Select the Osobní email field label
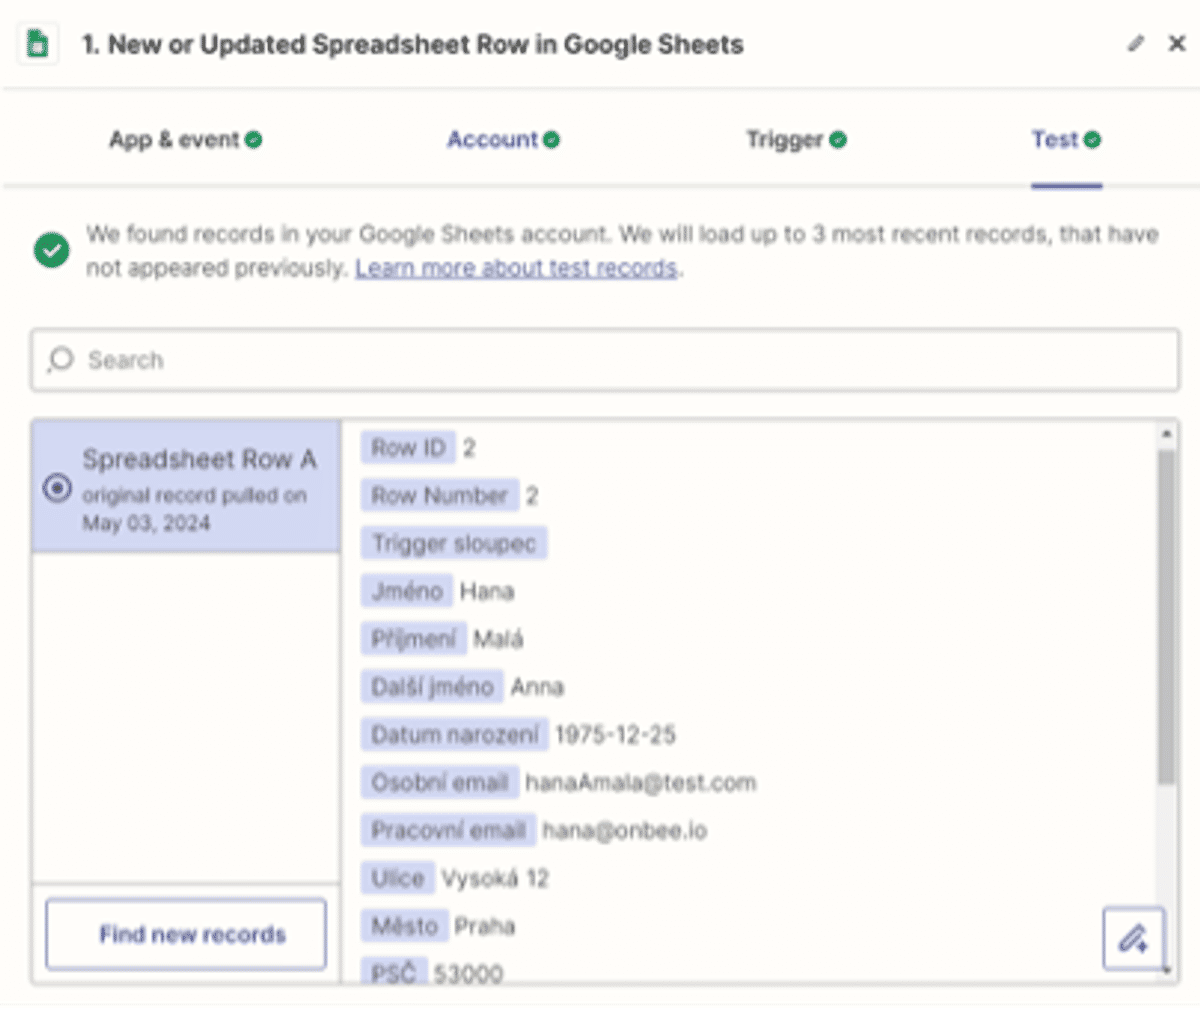Screen dimensions: 1200x1010 (x=440, y=782)
